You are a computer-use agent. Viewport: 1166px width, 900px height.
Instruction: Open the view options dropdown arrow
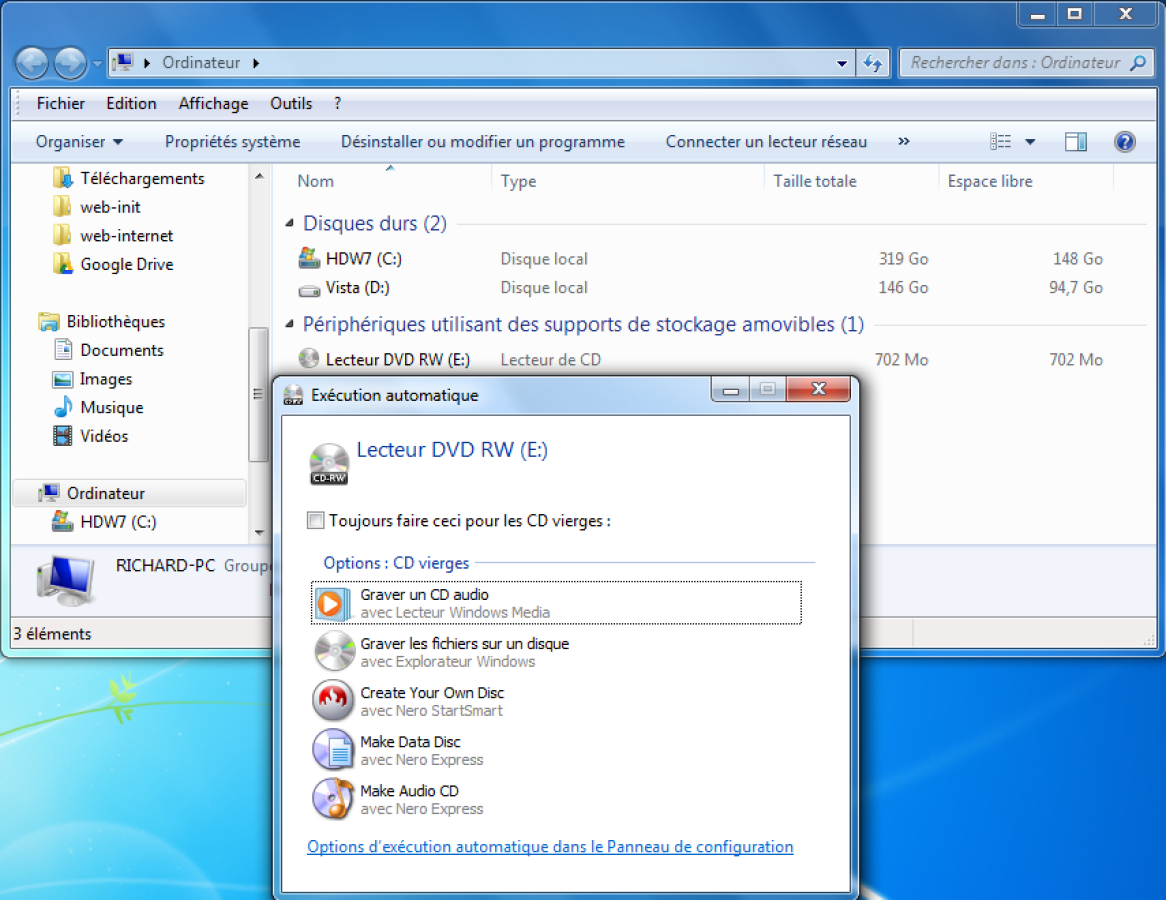(x=1030, y=141)
